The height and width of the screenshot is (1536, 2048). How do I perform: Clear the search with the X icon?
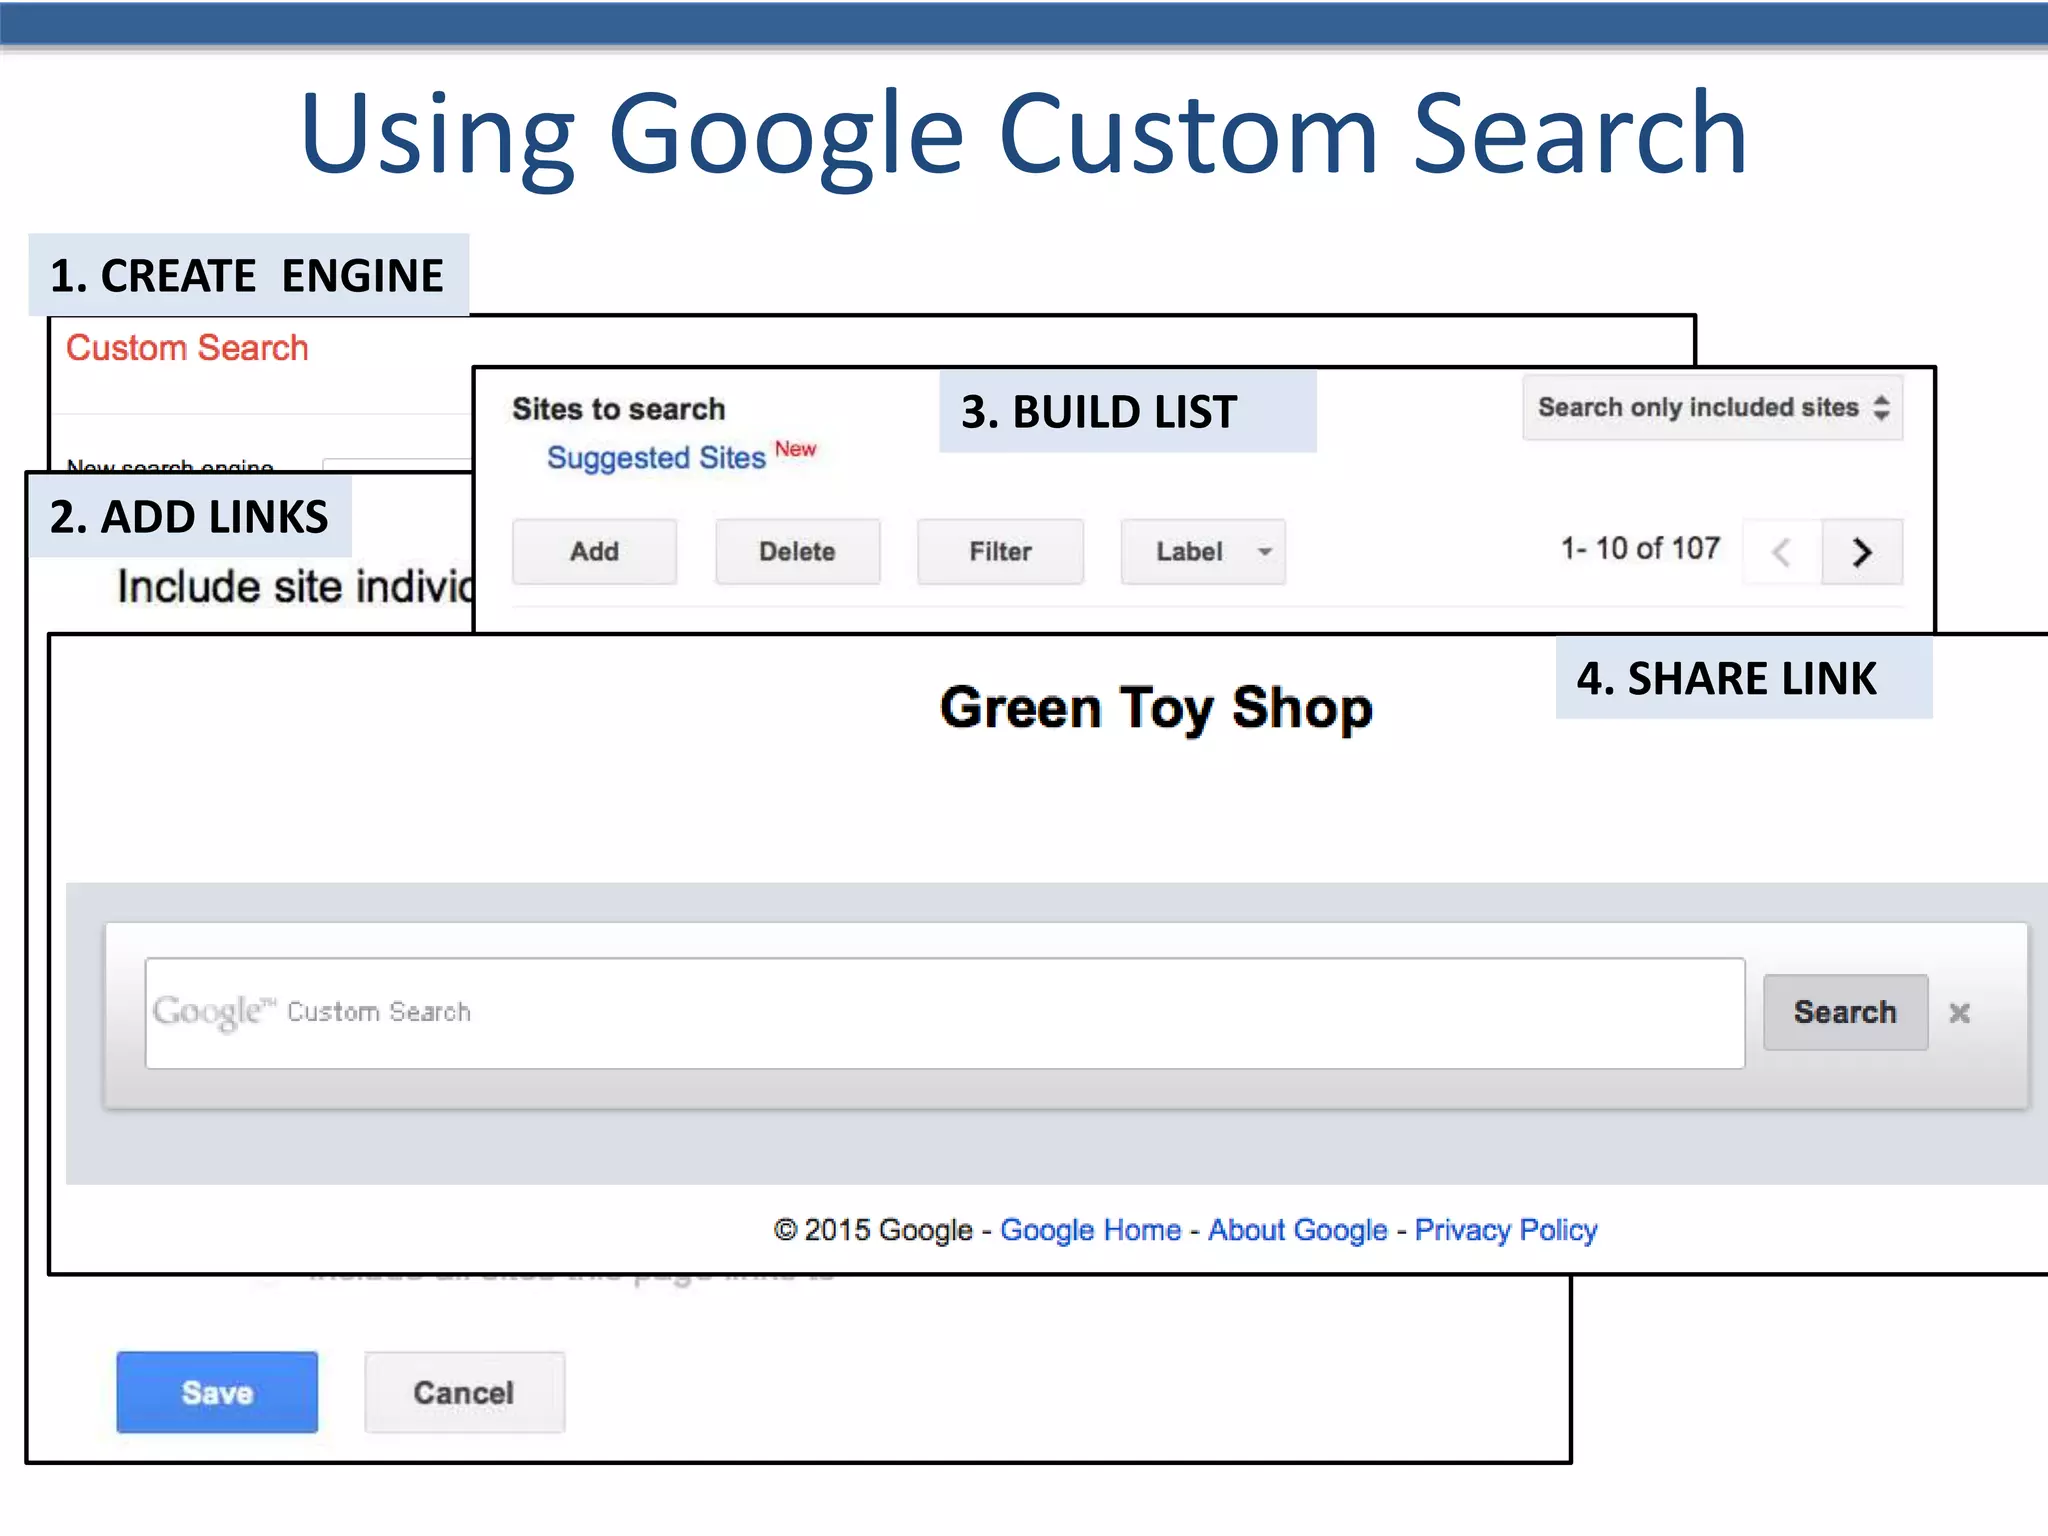point(1960,1013)
